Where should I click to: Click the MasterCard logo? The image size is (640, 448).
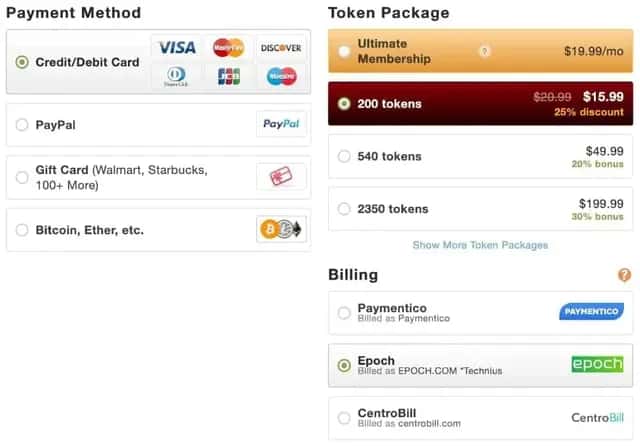(x=229, y=47)
